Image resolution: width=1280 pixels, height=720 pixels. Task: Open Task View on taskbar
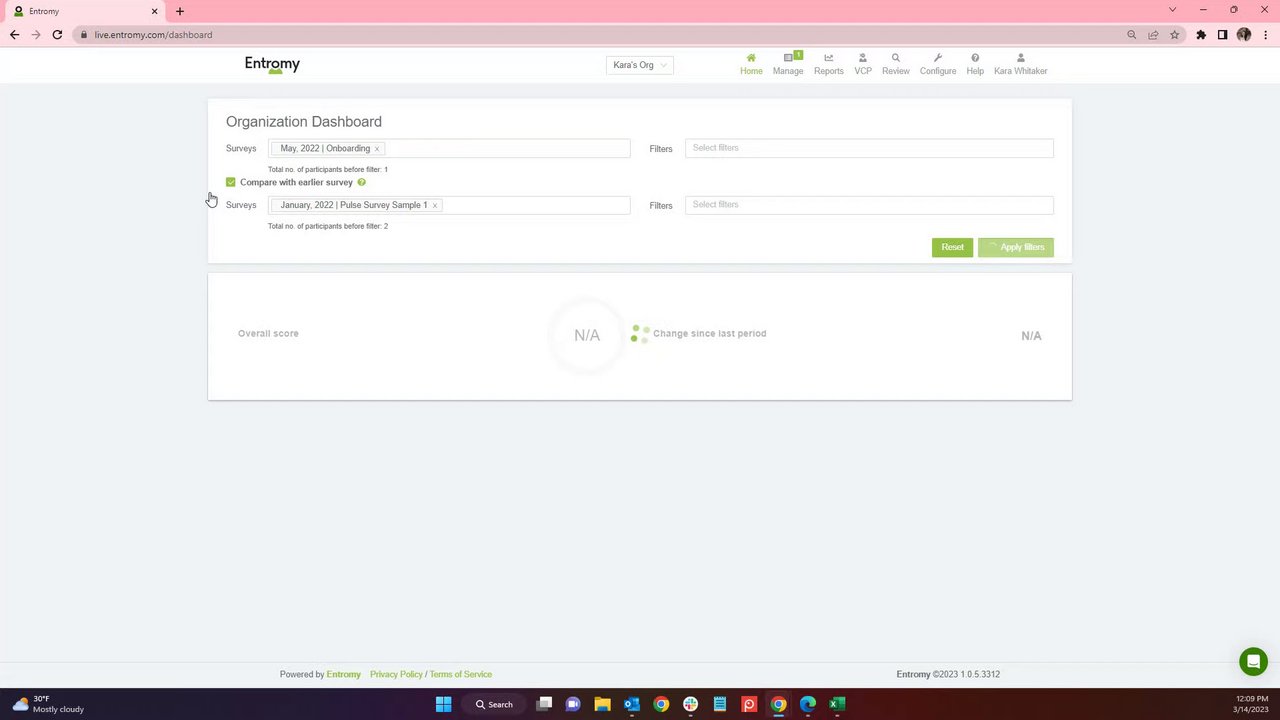click(544, 704)
